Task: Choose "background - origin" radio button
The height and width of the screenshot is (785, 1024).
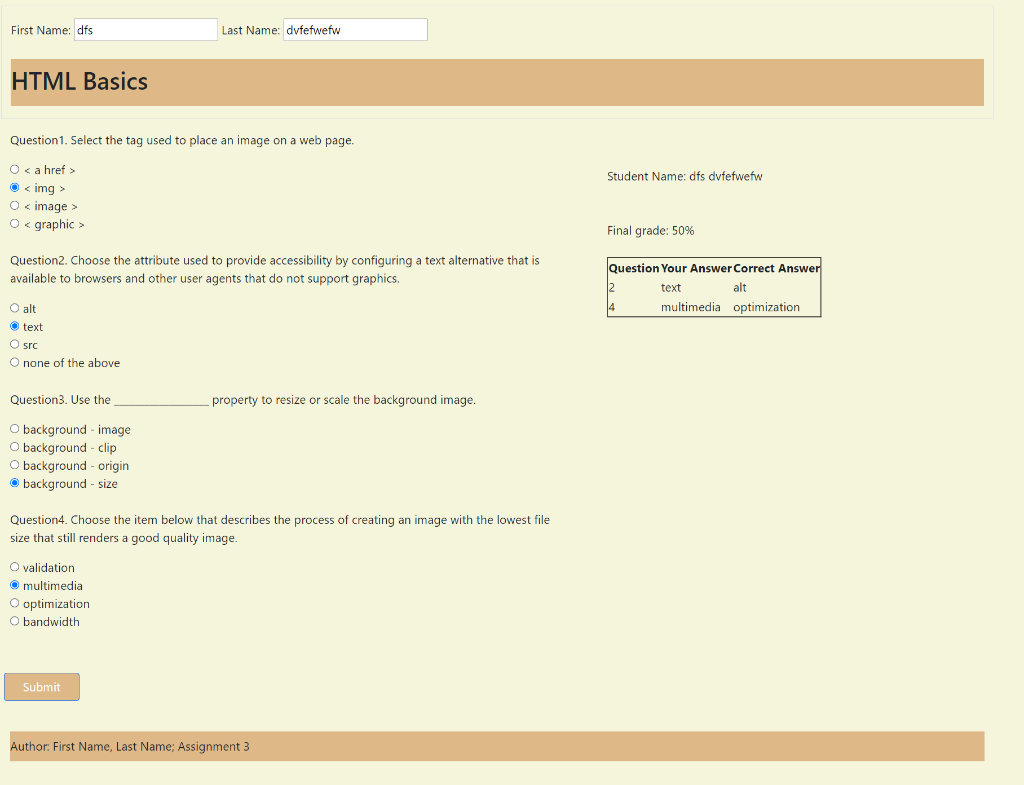Action: pyautogui.click(x=14, y=464)
